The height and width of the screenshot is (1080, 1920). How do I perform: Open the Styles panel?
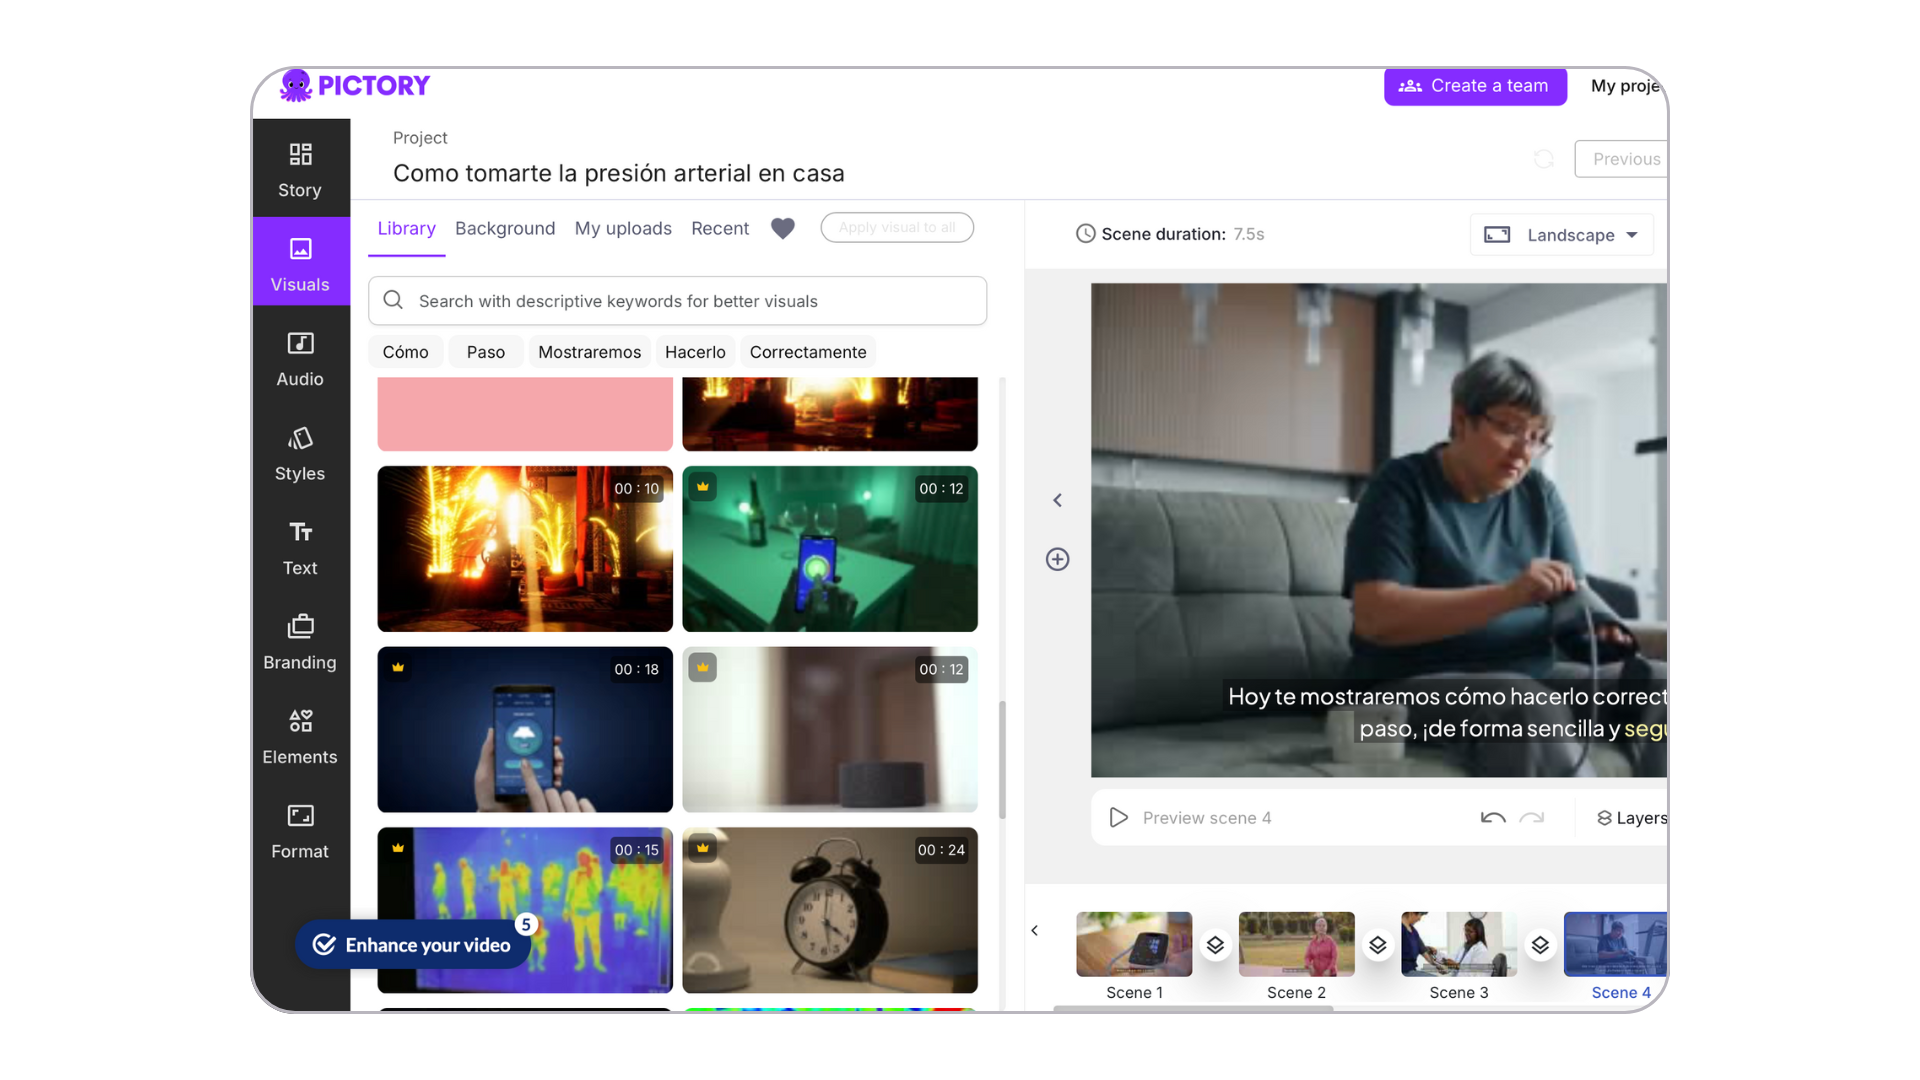tap(300, 454)
